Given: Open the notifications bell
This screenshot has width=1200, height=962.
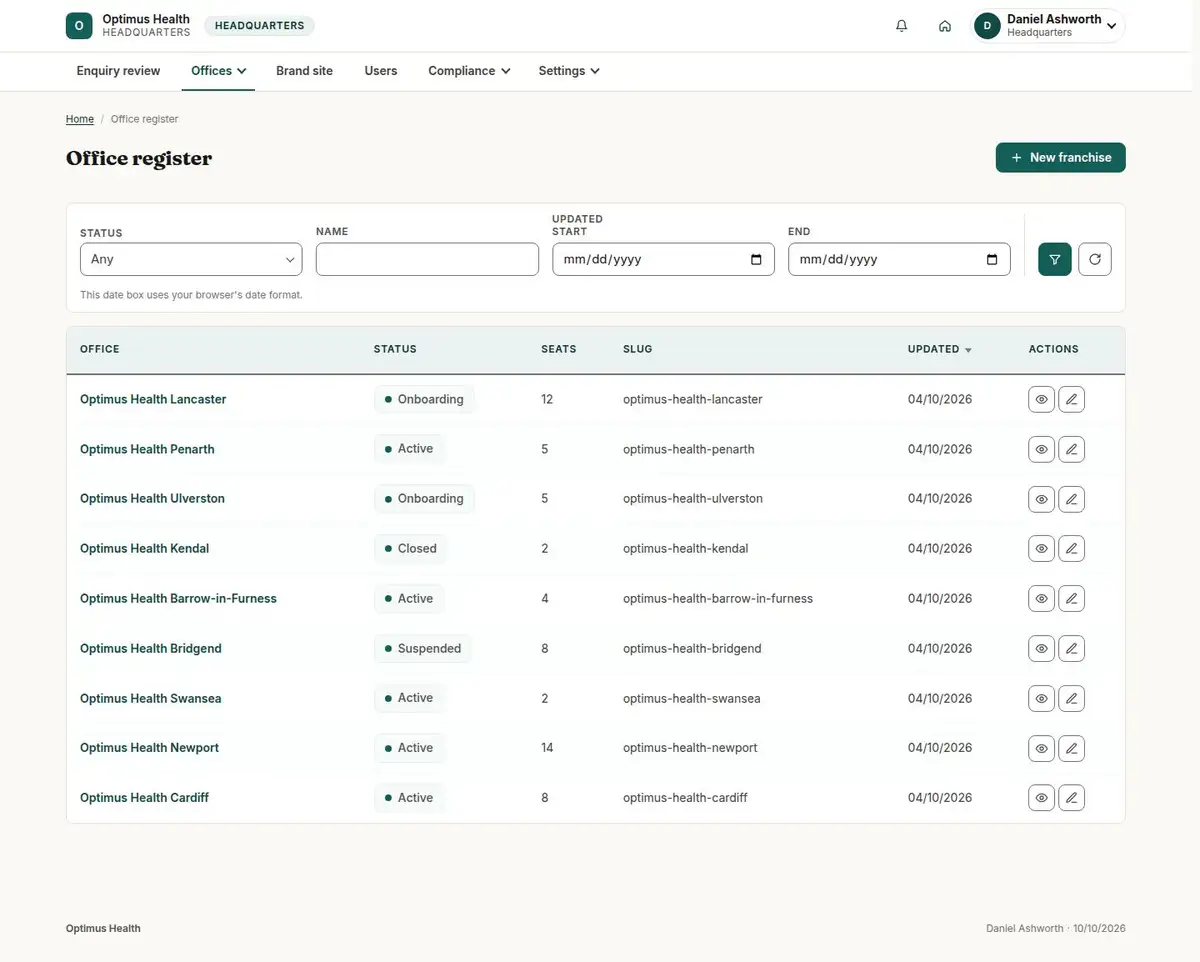Looking at the screenshot, I should coord(902,26).
